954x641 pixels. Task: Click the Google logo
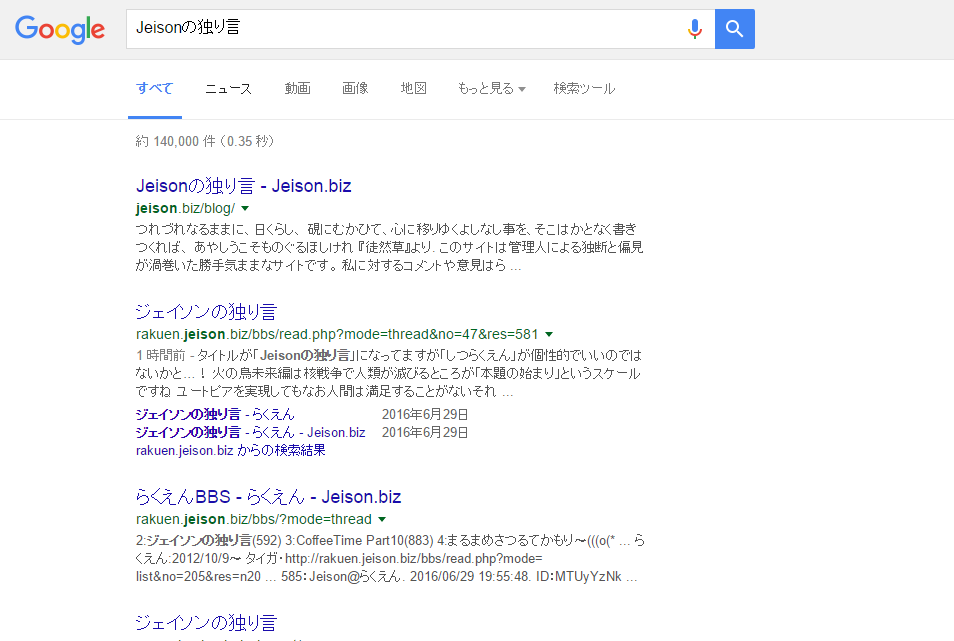60,29
